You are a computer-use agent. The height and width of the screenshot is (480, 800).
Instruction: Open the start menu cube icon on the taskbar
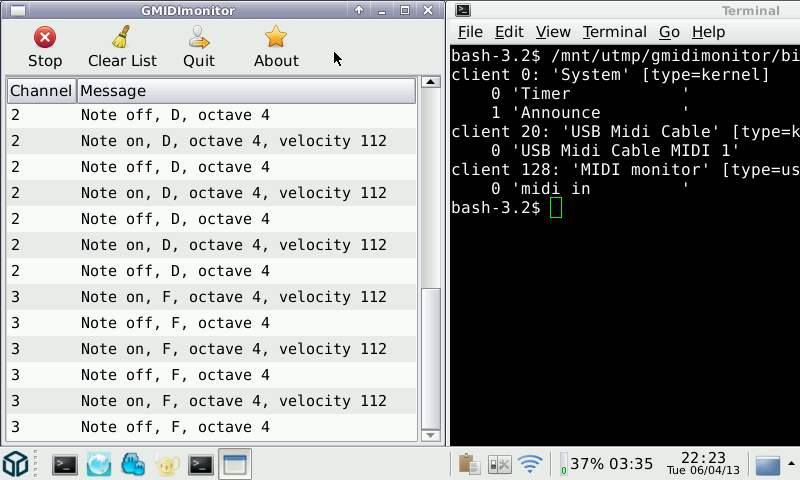click(15, 464)
